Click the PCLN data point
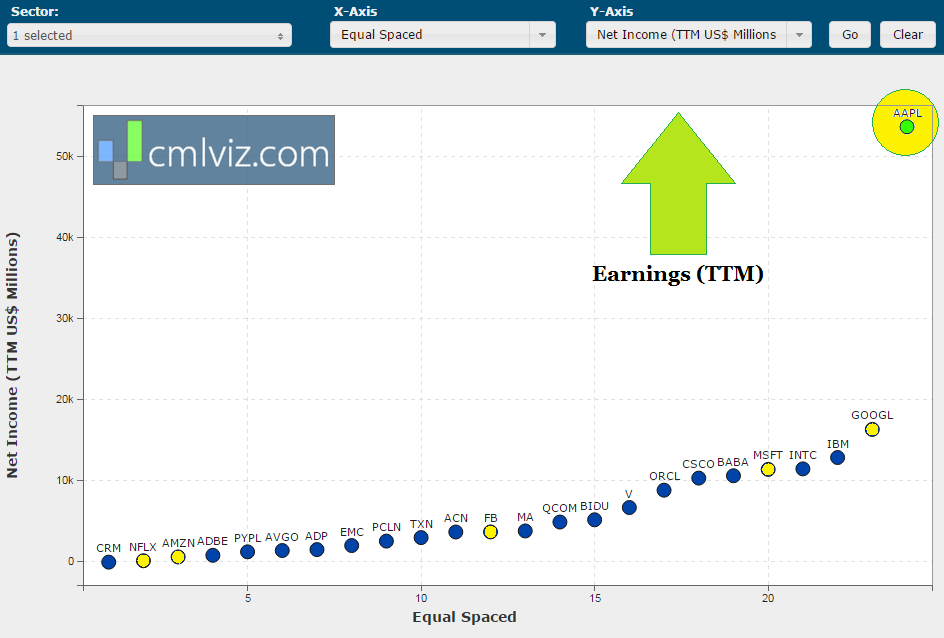Image resolution: width=944 pixels, height=638 pixels. coord(387,541)
